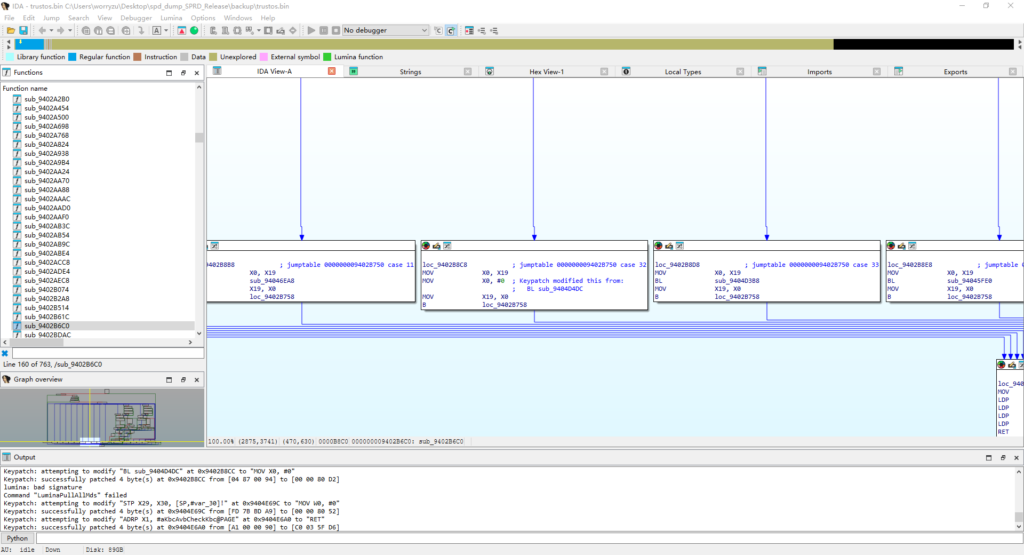Click the highlighted C pseudocode toolbar icon
The image size is (1024, 555).
point(451,31)
